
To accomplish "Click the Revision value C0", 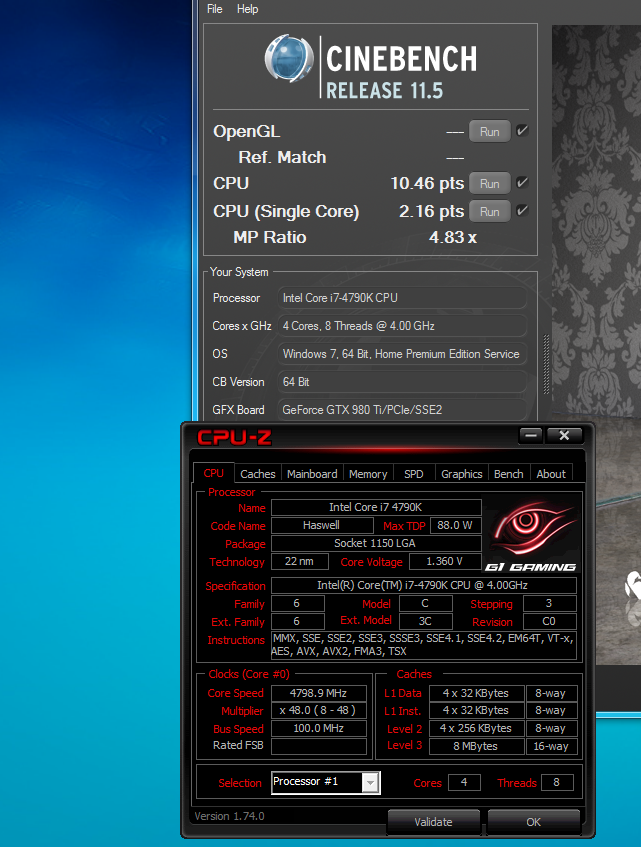I will pyautogui.click(x=549, y=621).
